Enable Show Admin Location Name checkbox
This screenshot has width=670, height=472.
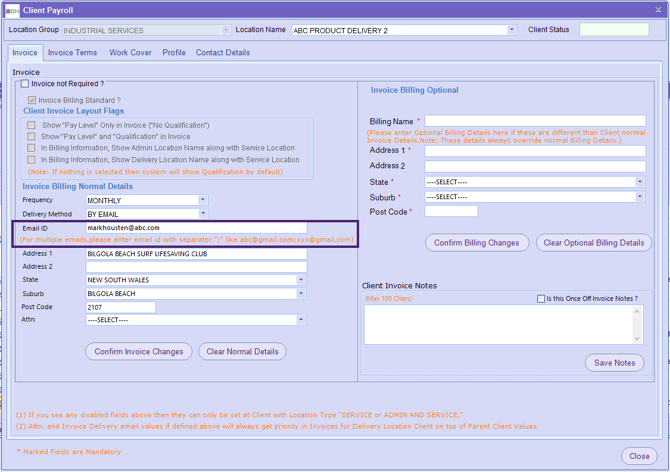click(x=31, y=148)
